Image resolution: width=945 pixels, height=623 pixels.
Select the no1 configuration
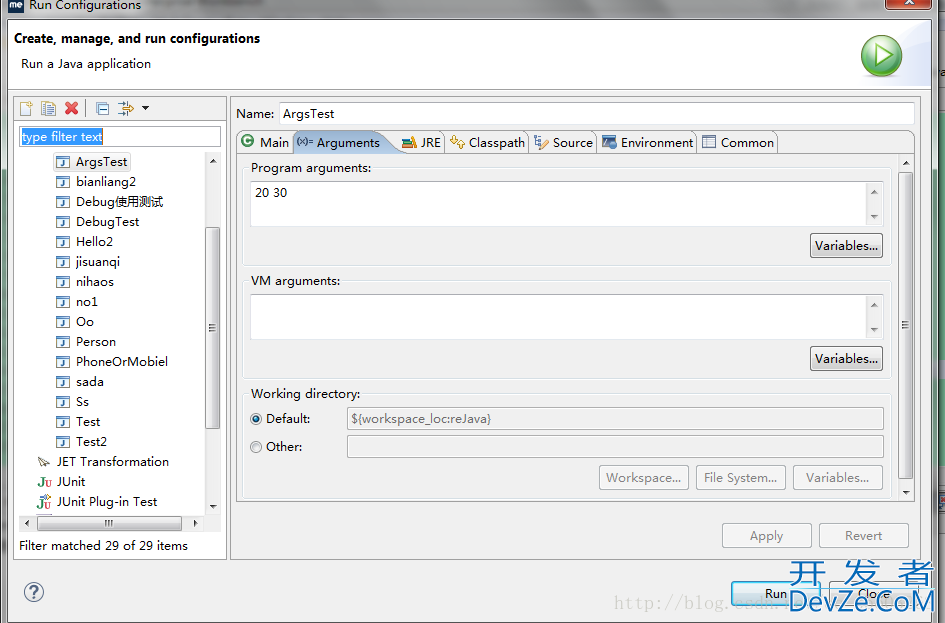coord(87,302)
